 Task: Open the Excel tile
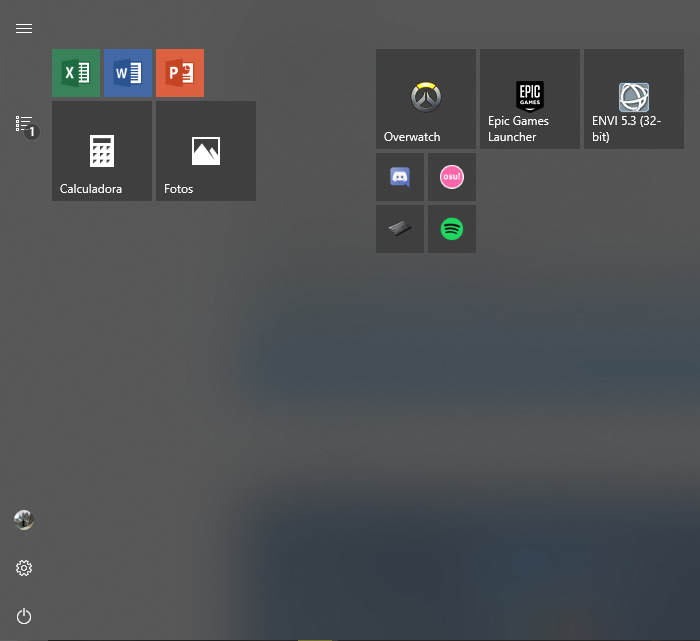point(76,73)
